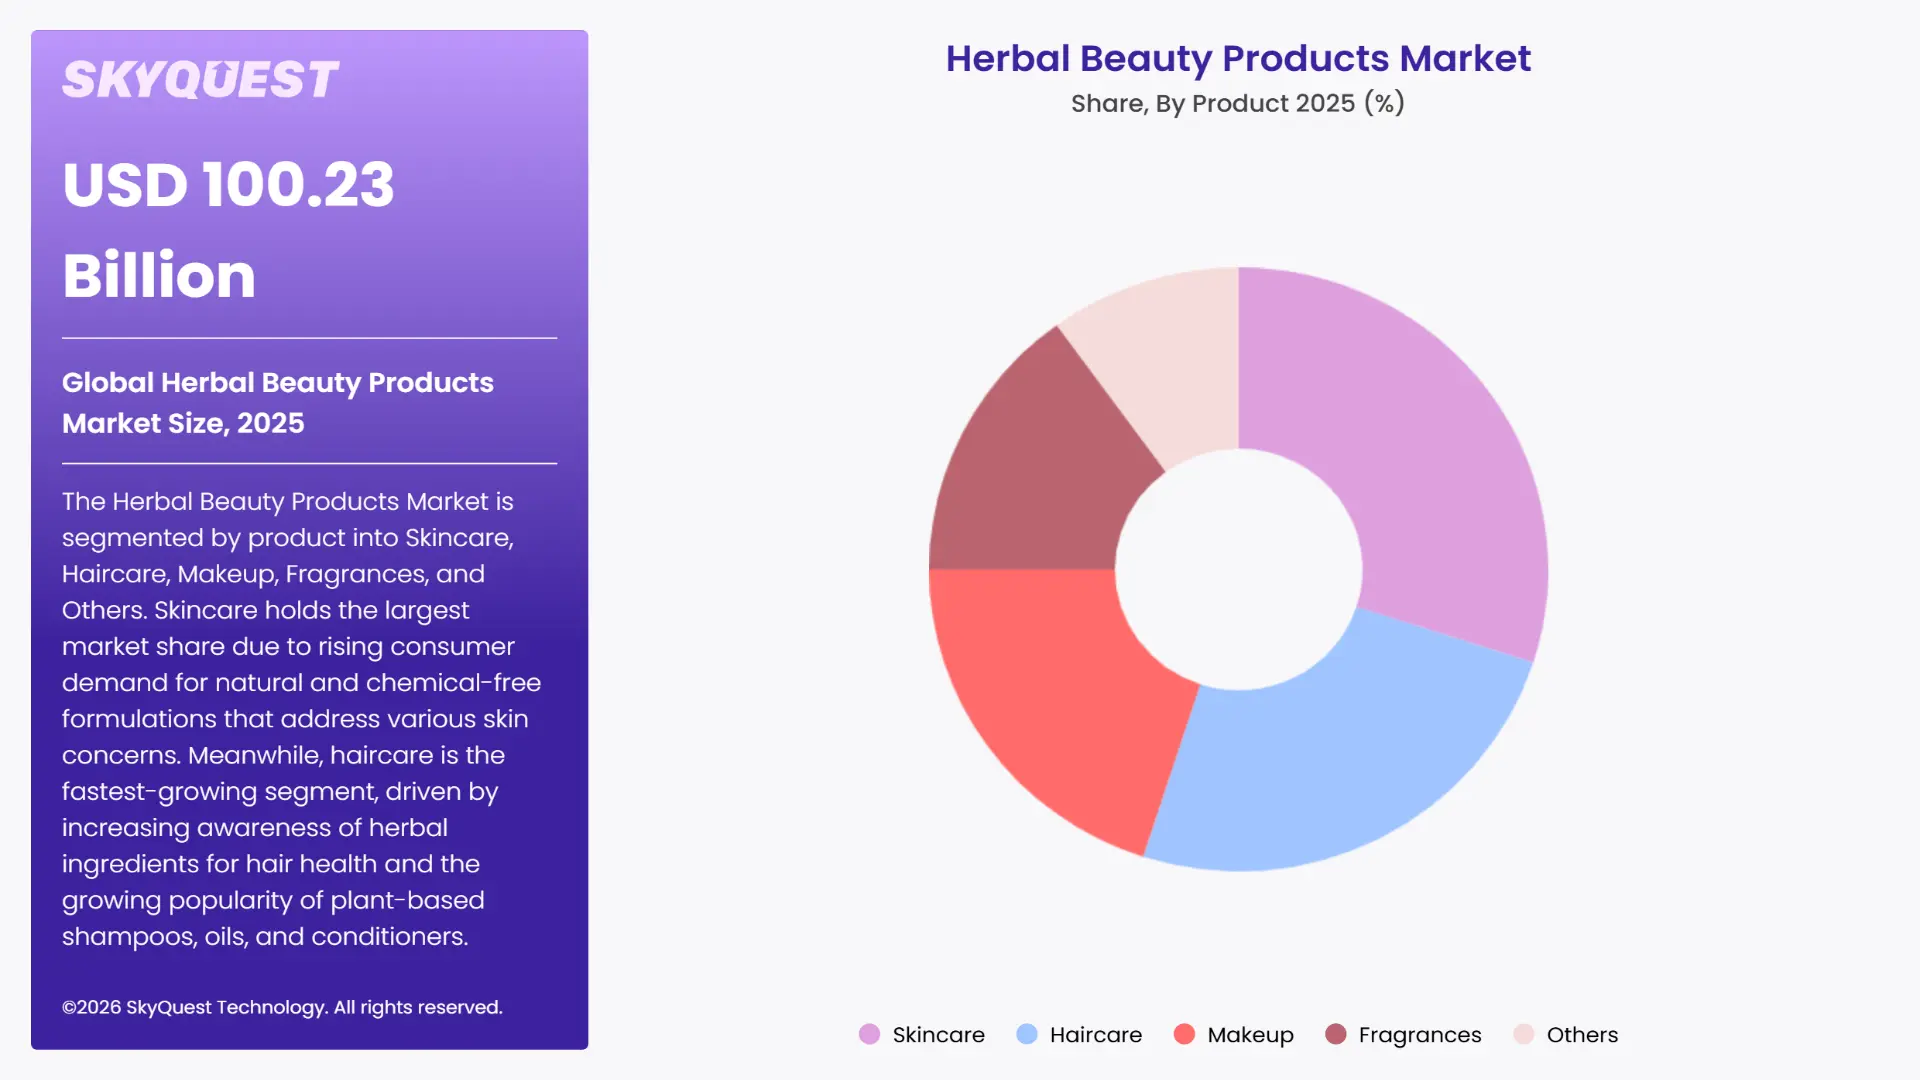The height and width of the screenshot is (1080, 1920).
Task: Toggle the Makeup legend entry
Action: coord(1234,1034)
